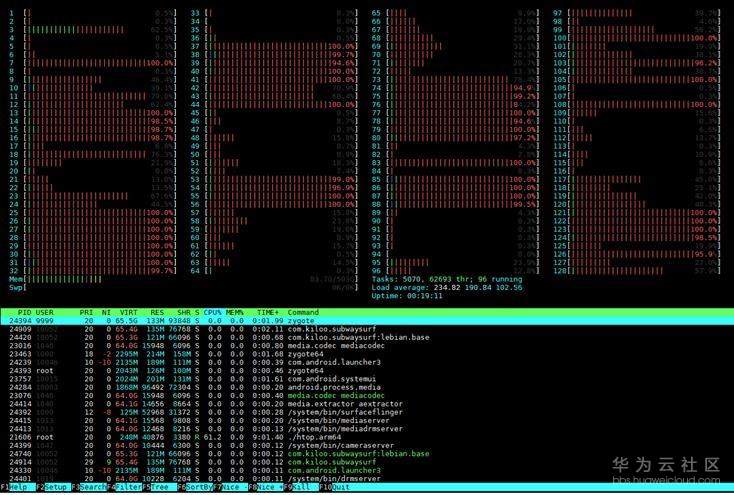Select process 24284 android.process.media
734x495 pixels.
tap(367, 388)
